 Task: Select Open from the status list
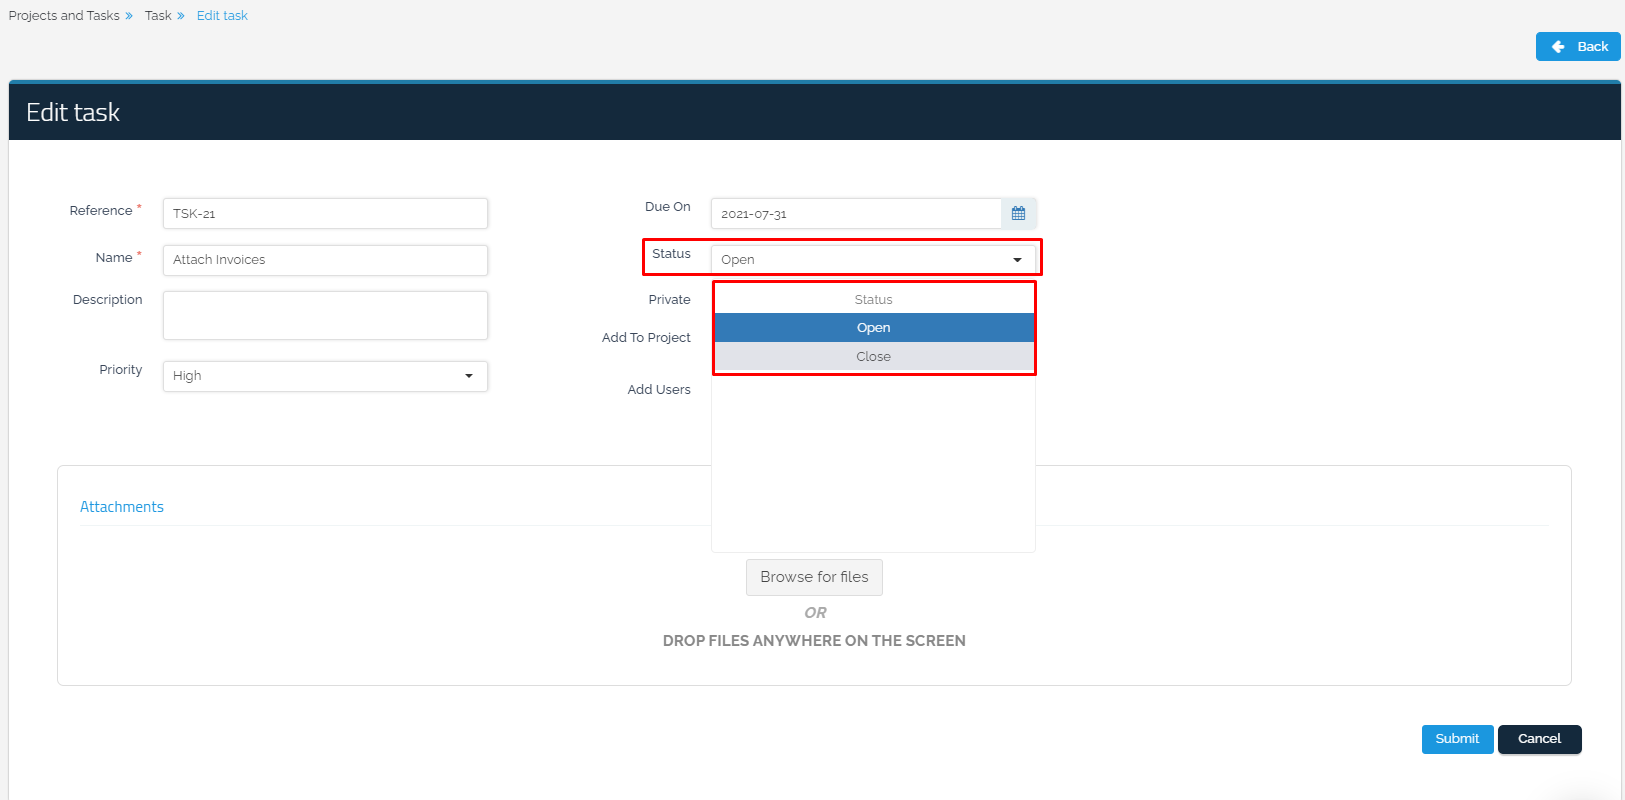pos(873,328)
